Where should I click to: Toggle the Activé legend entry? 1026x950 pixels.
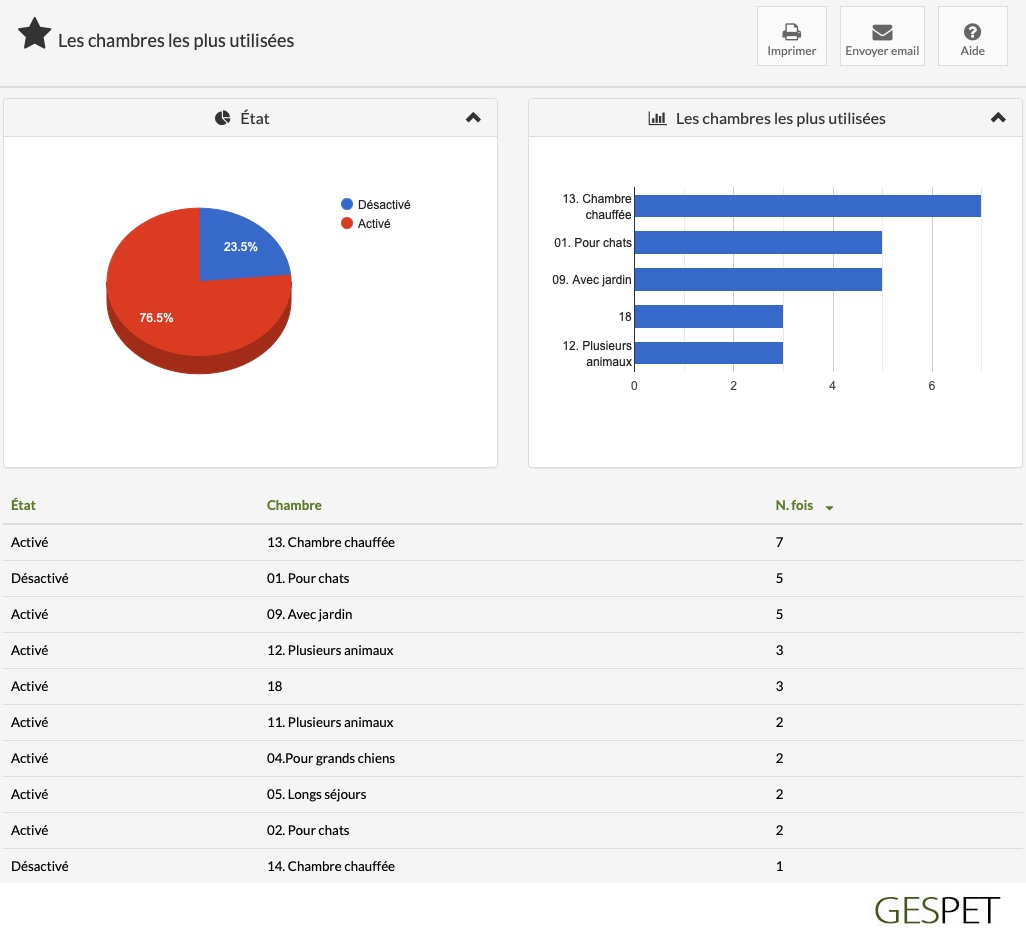[366, 223]
